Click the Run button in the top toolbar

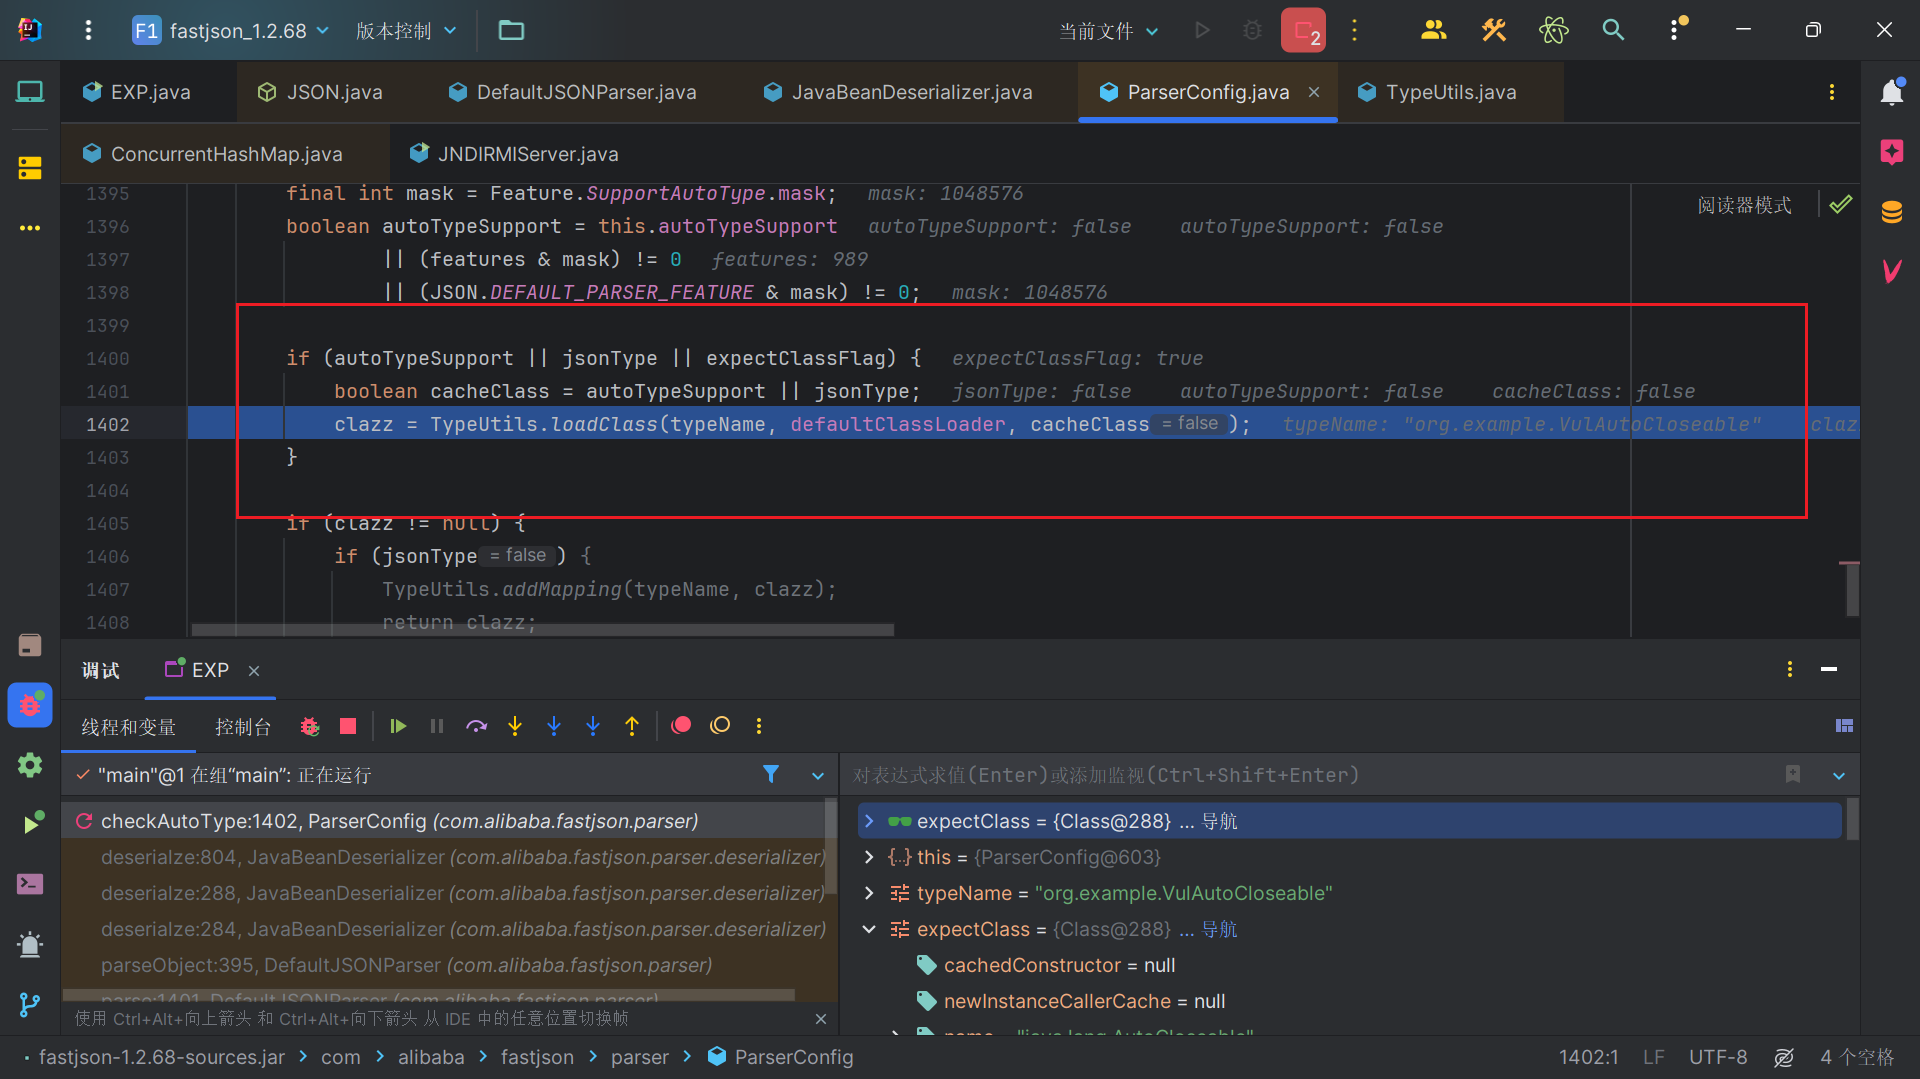(x=1202, y=31)
